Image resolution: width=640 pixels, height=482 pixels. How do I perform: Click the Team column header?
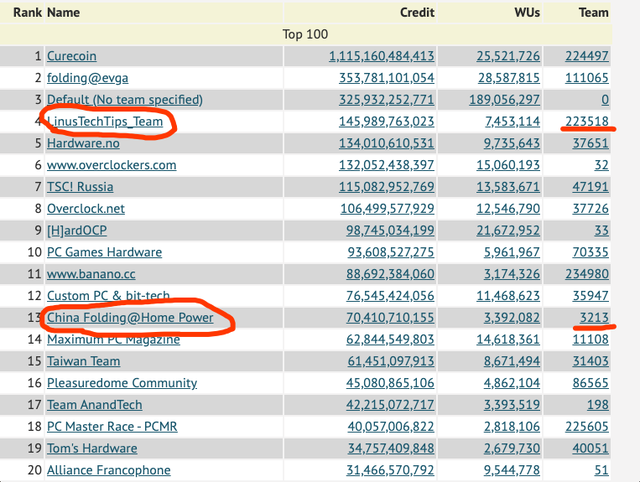pyautogui.click(x=594, y=13)
